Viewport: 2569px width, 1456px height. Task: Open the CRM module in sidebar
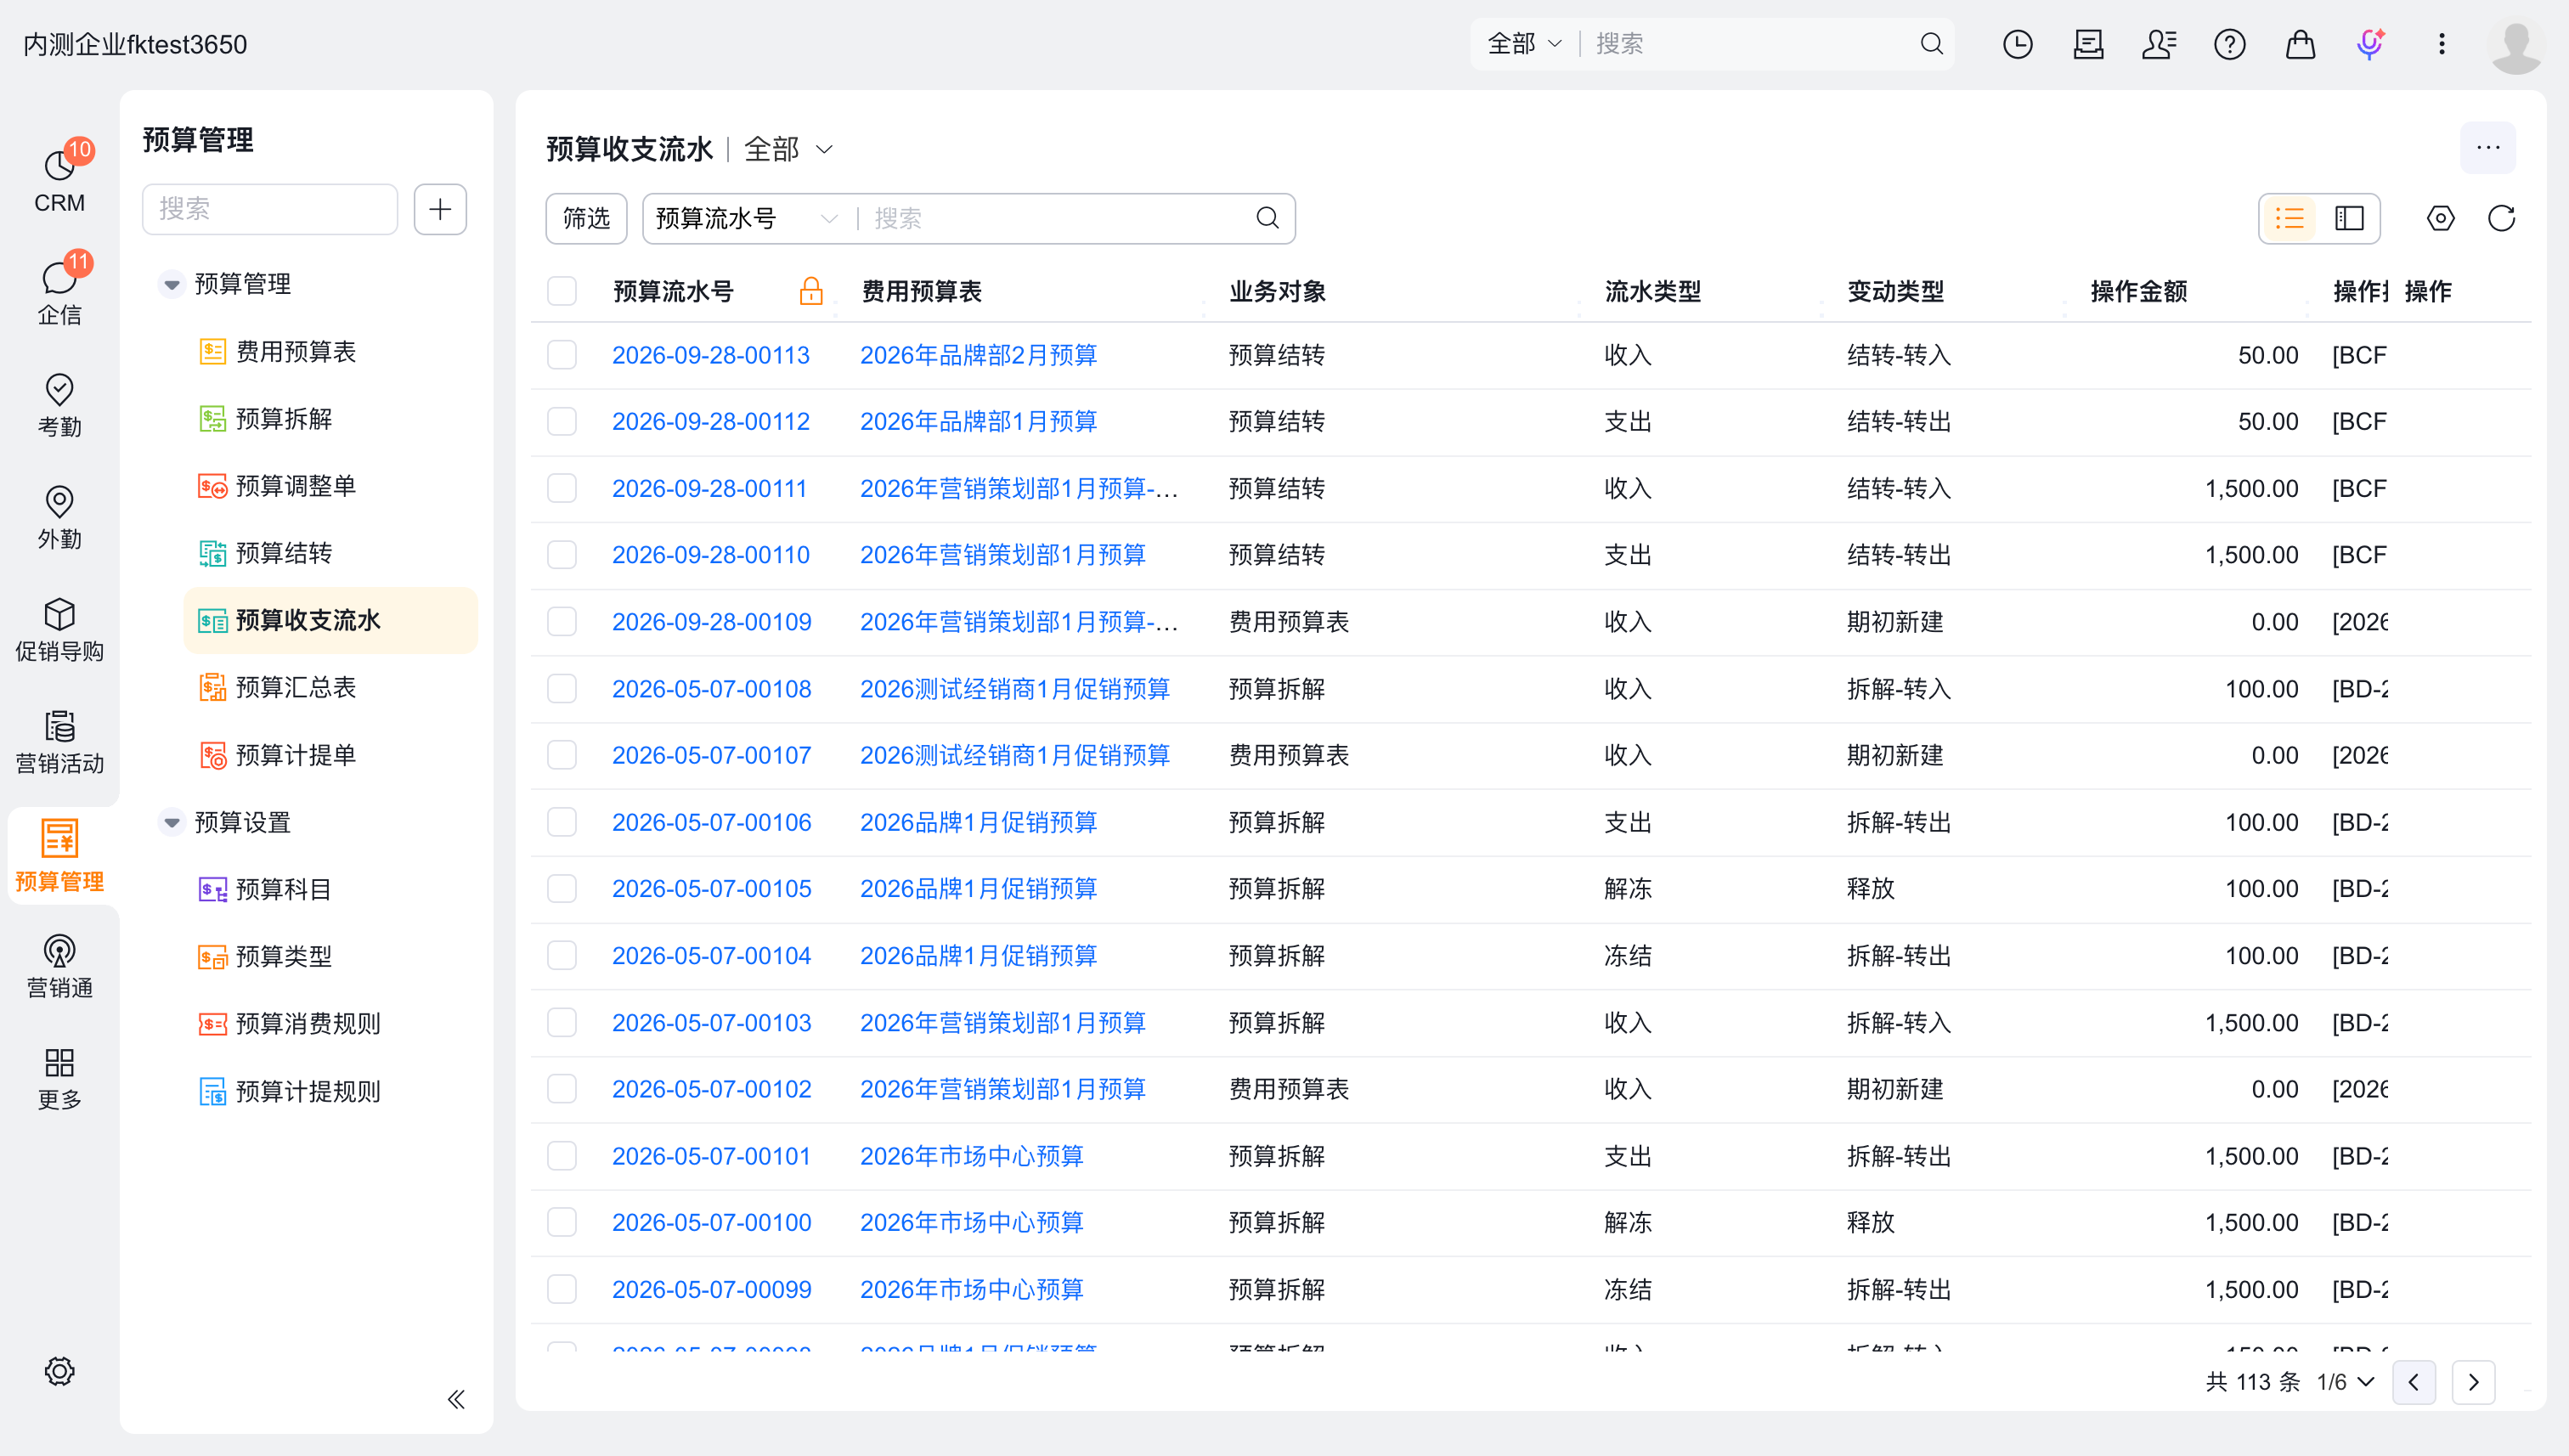click(x=59, y=180)
